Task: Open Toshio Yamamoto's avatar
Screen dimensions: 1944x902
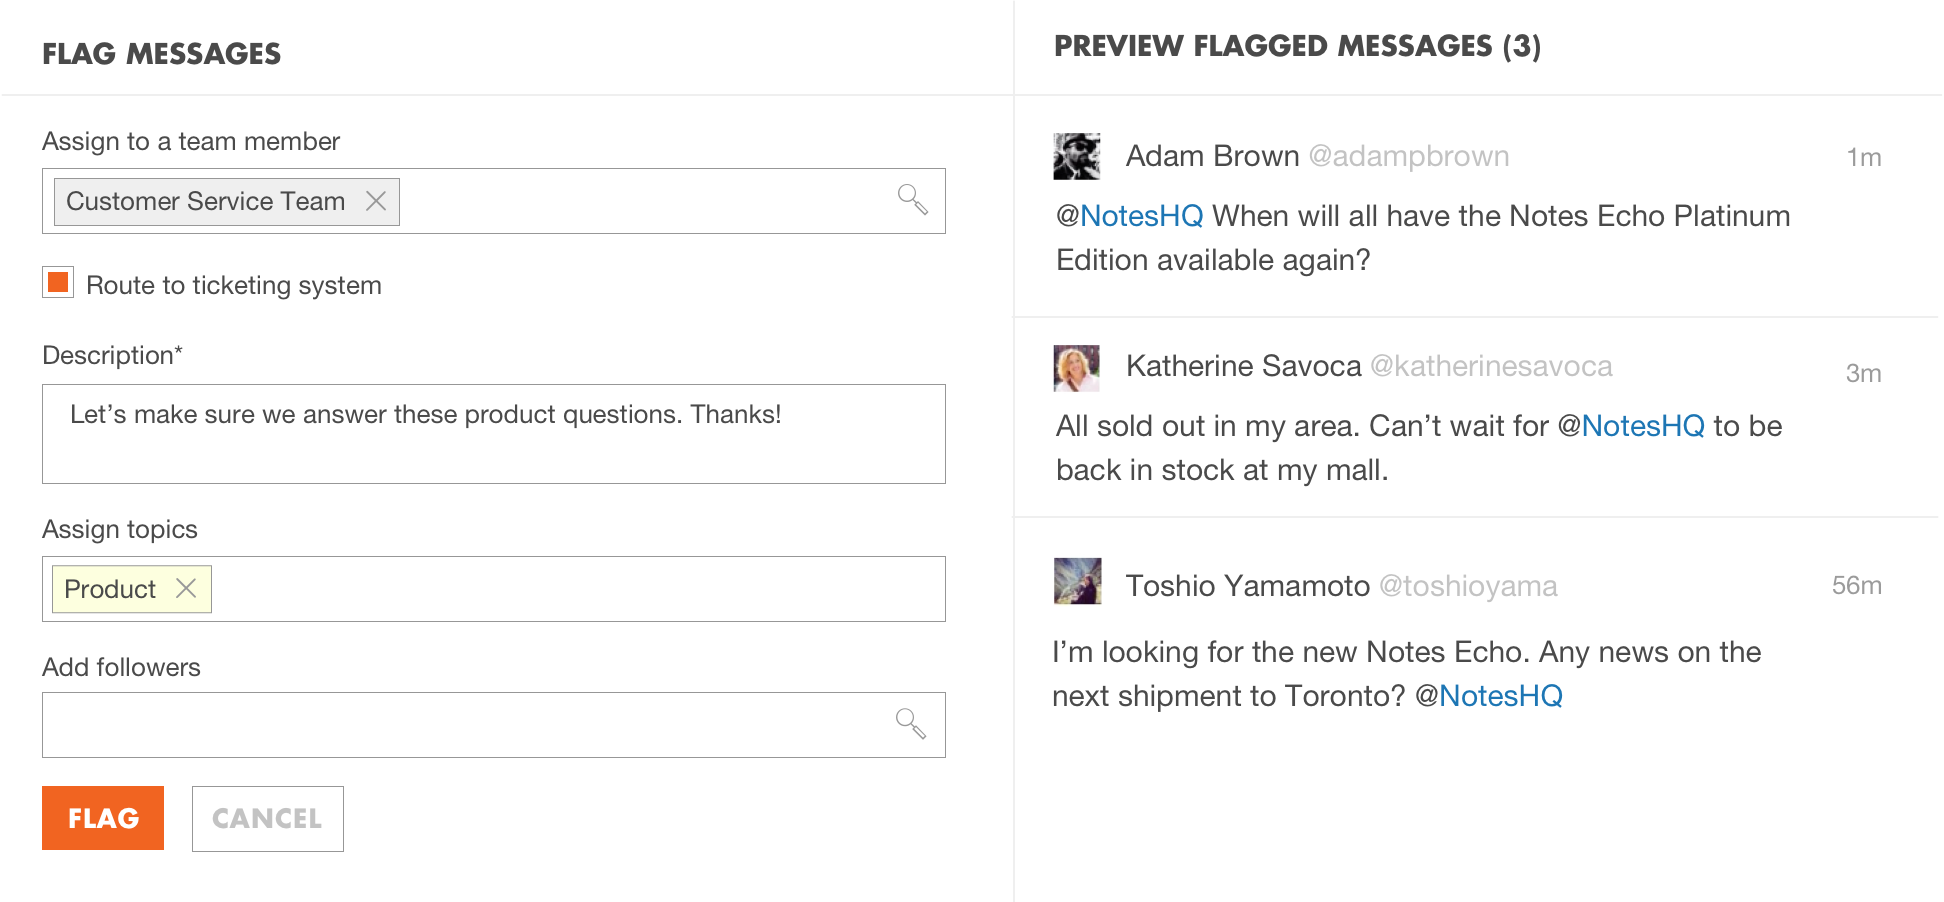Action: (1077, 581)
